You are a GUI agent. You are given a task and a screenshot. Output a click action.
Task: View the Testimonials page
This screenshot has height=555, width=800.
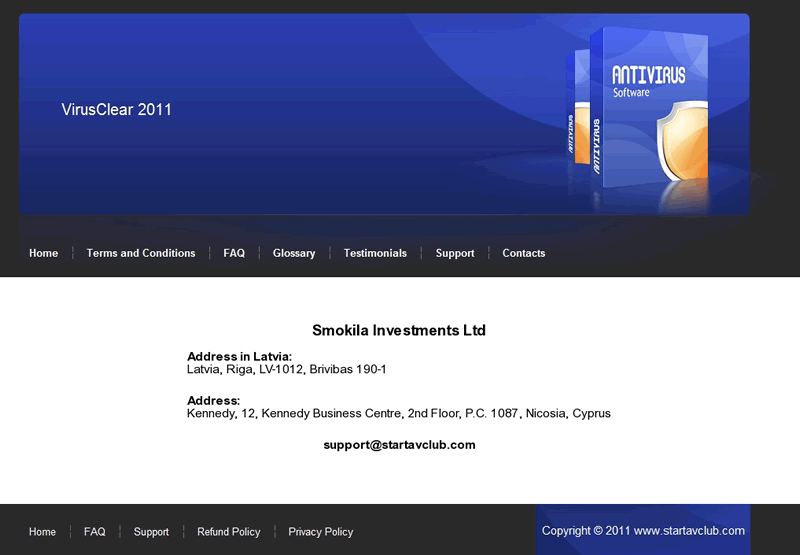tap(375, 253)
